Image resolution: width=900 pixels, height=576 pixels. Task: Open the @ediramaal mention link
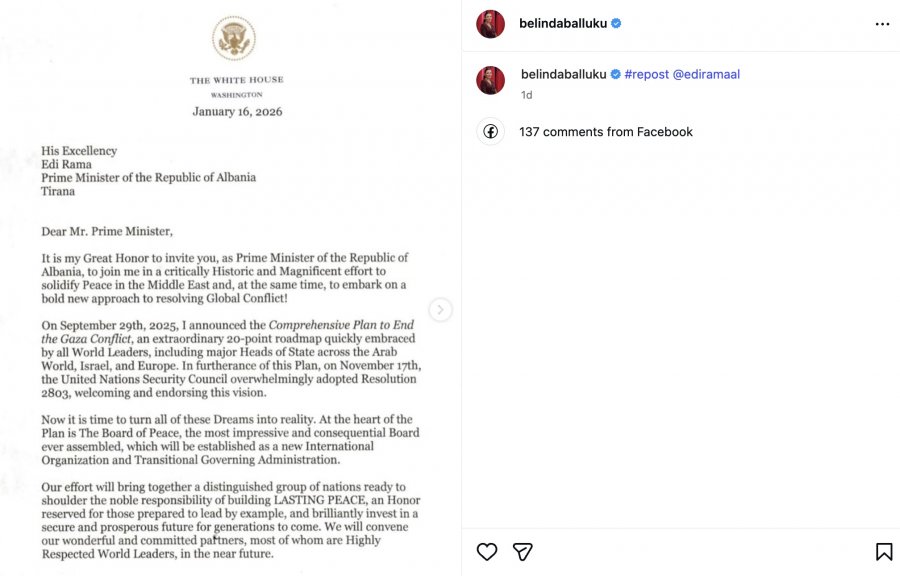coord(706,74)
